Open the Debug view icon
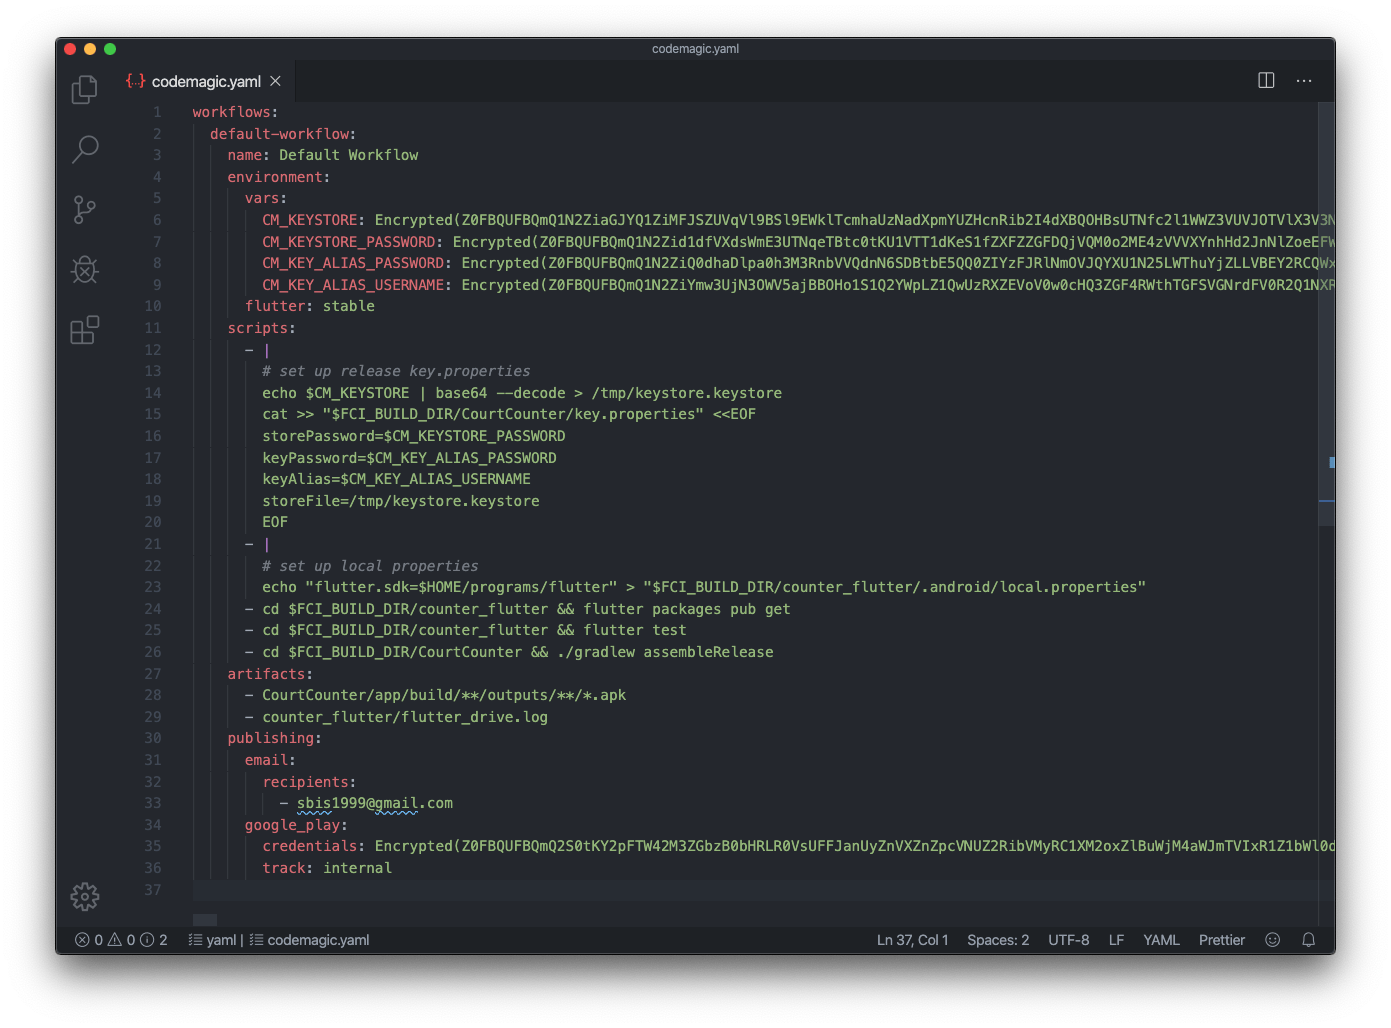 tap(85, 270)
